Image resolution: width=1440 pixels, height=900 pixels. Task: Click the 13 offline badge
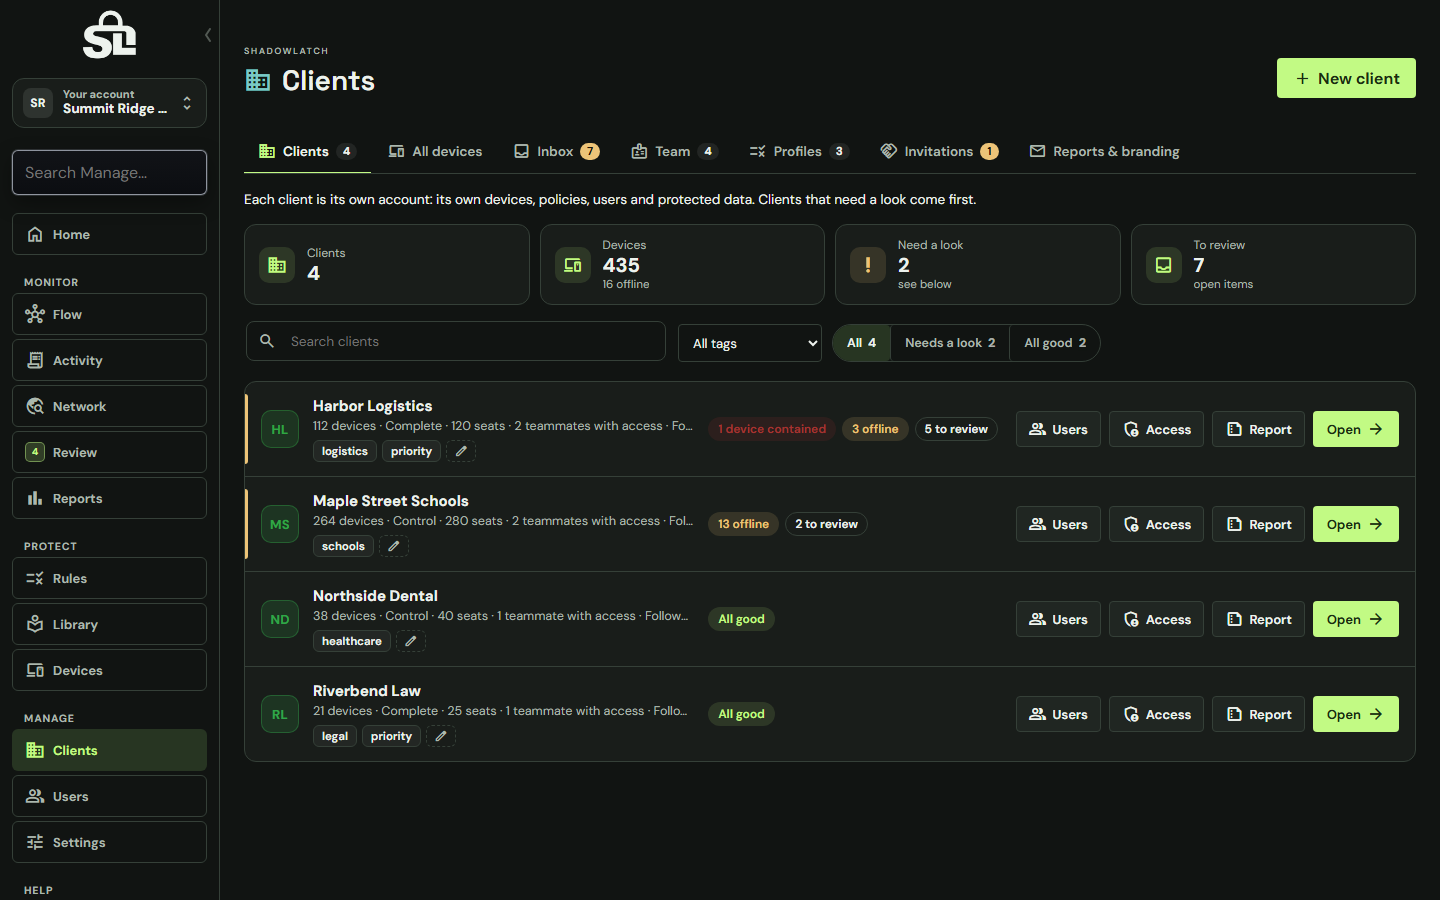coord(743,524)
